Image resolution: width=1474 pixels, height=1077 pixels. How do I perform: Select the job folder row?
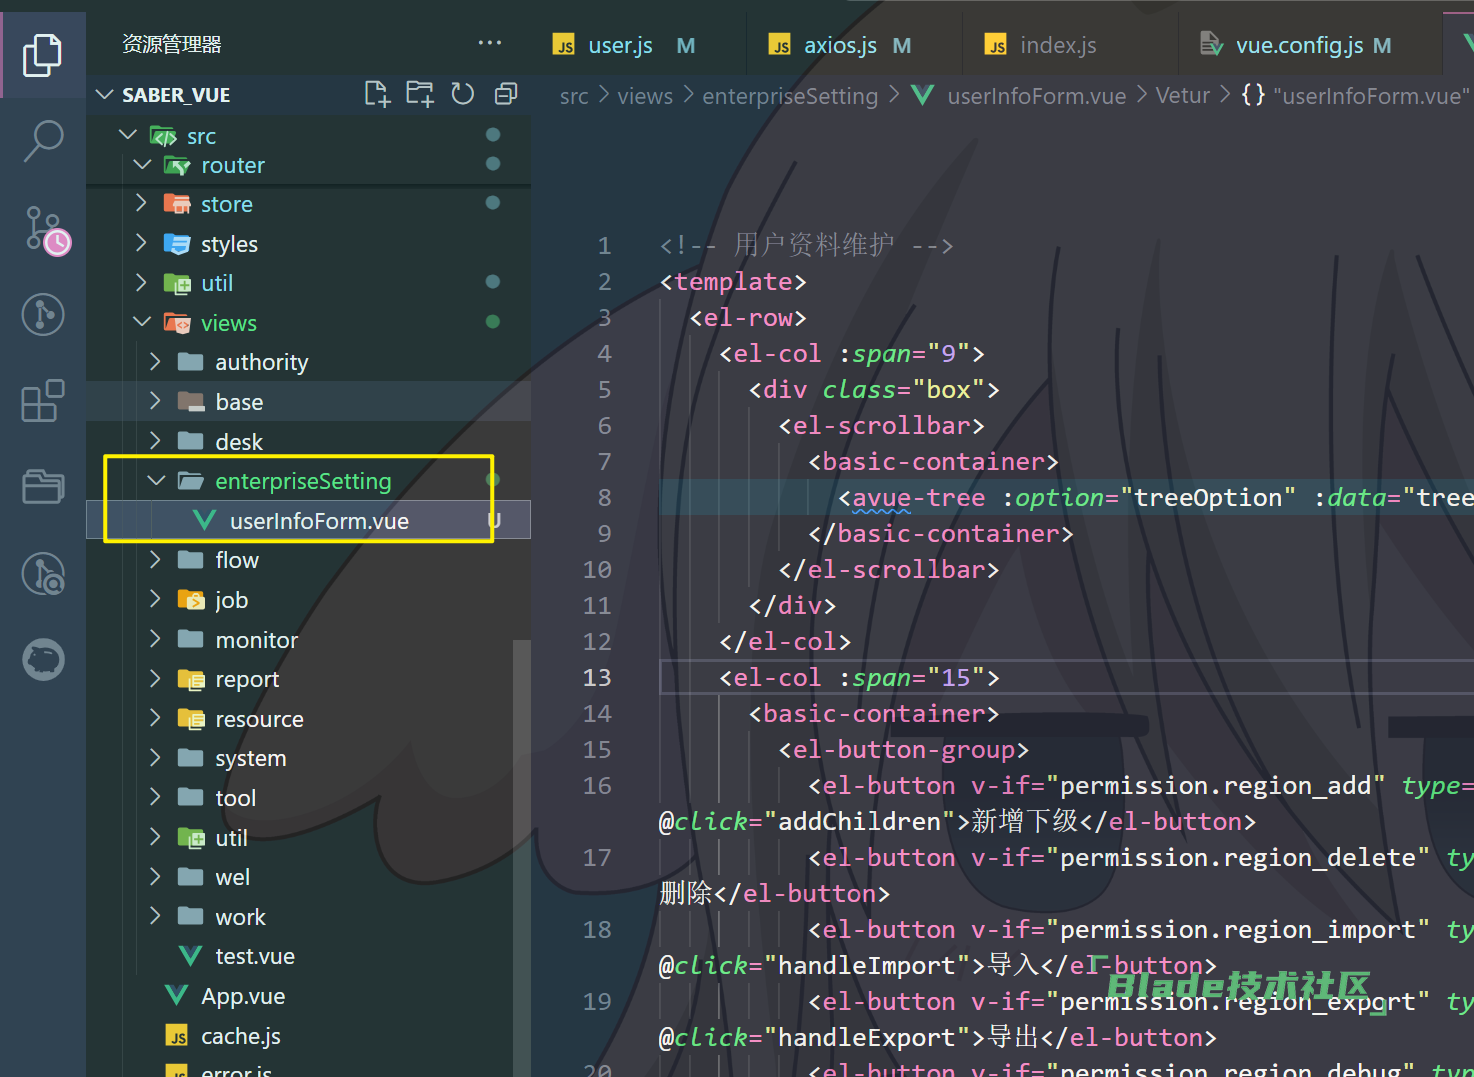[308, 600]
